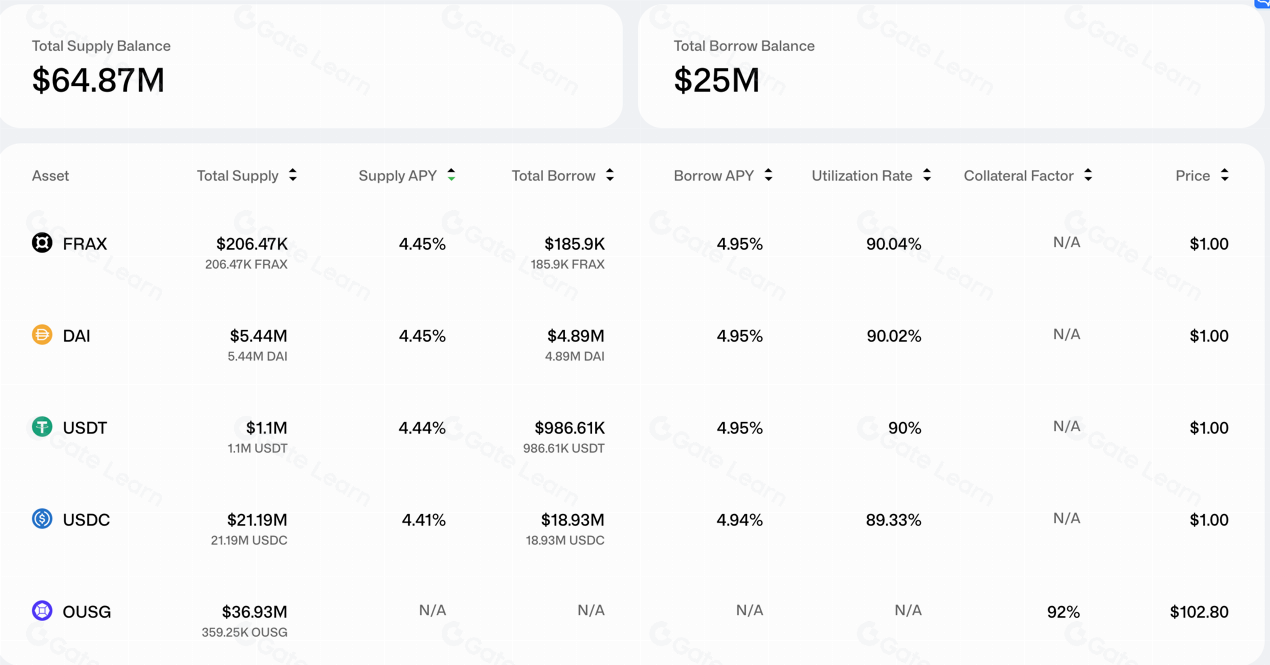The image size is (1270, 665).
Task: Click the USDT token icon
Action: pyautogui.click(x=42, y=427)
